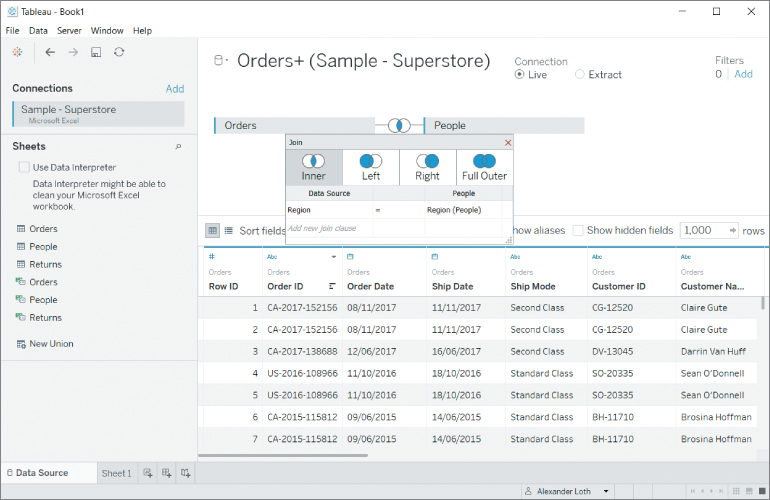Click the vertical scrollbar of the data grid

(763, 303)
